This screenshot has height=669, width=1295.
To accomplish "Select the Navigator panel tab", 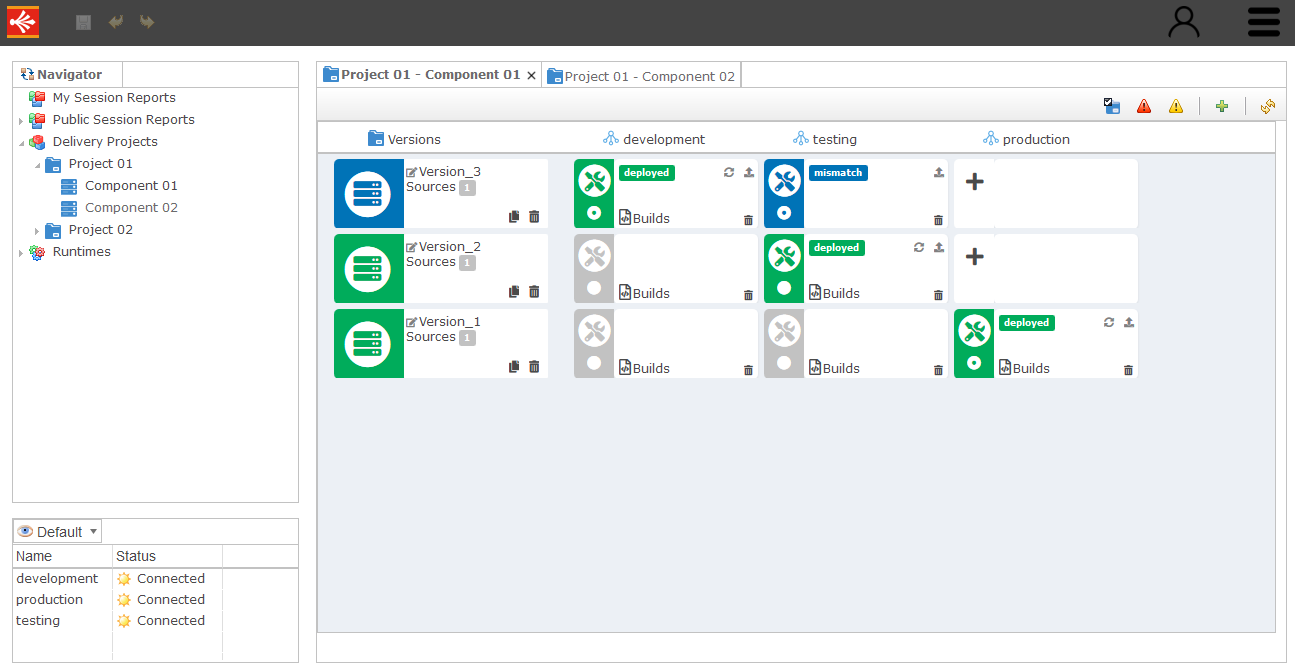I will 67,74.
